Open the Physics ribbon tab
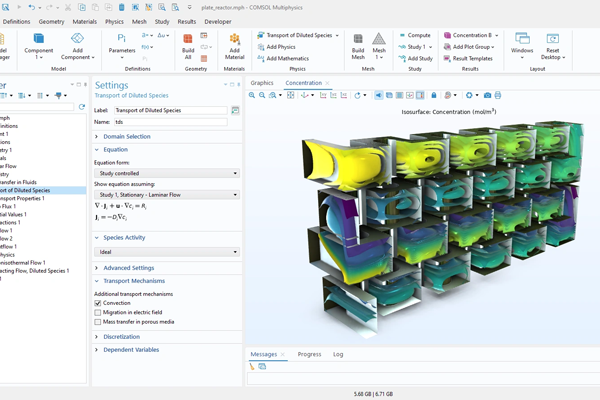Viewport: 600px width, 400px height. click(114, 22)
